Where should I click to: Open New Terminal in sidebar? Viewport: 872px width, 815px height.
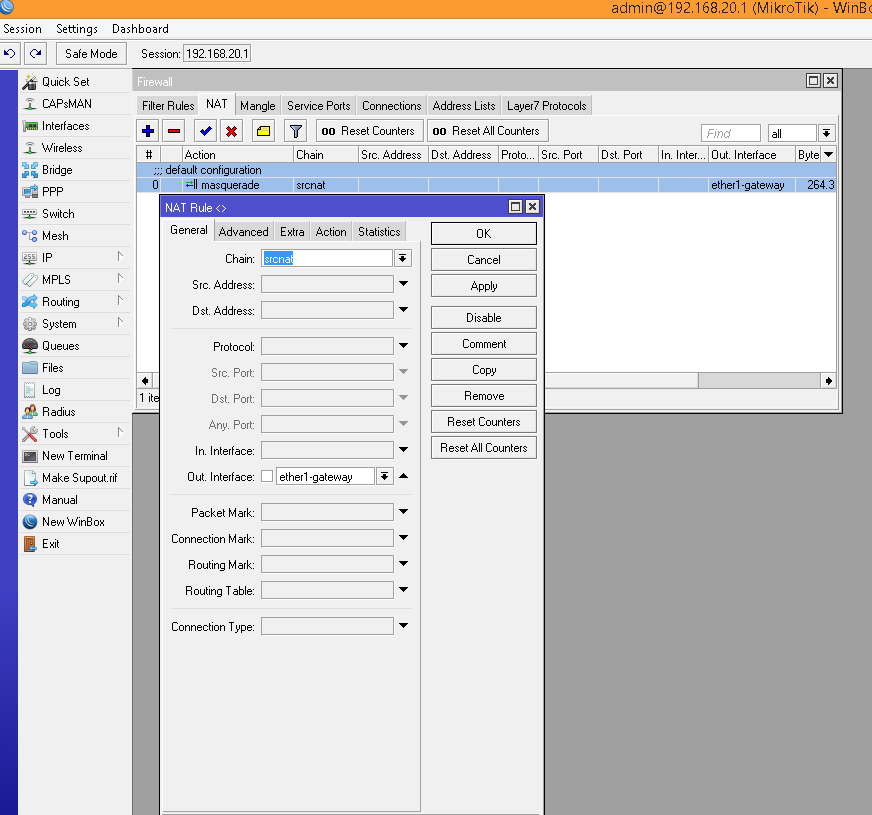coord(76,456)
